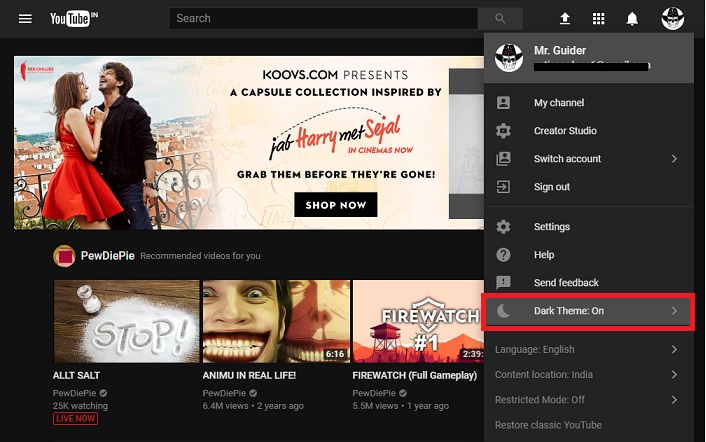Screen dimensions: 706x442
Task: Open Help from account menu
Action: [x=588, y=255]
